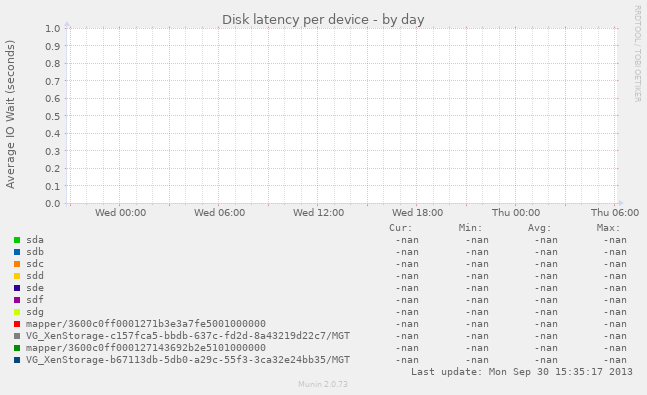Select the sda legend label
The width and height of the screenshot is (647, 395).
35,240
